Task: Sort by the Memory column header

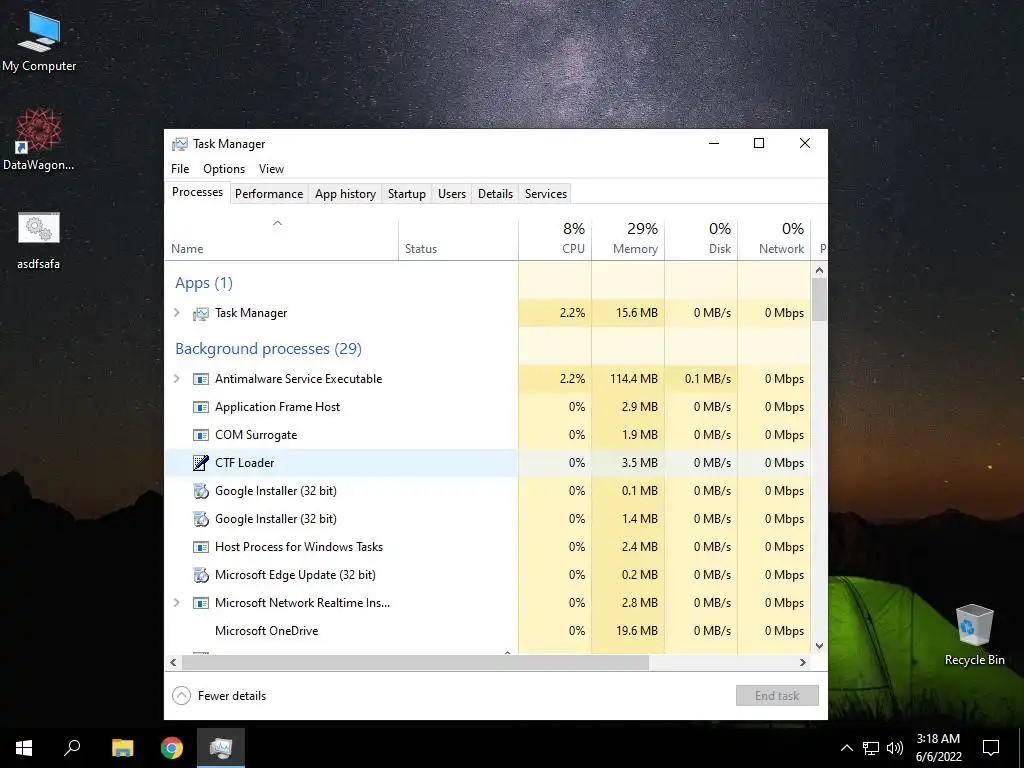Action: (628, 238)
